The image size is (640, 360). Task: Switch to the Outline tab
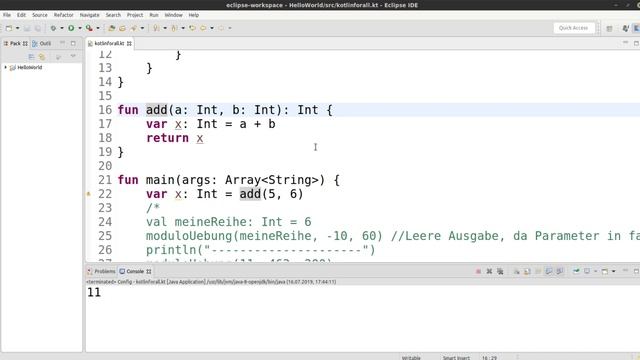coord(42,43)
